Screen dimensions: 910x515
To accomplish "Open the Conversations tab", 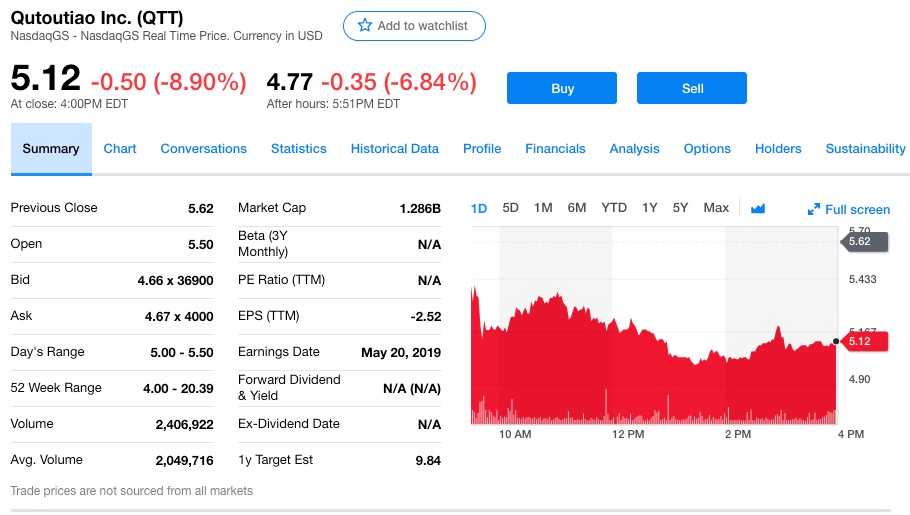I will [203, 149].
